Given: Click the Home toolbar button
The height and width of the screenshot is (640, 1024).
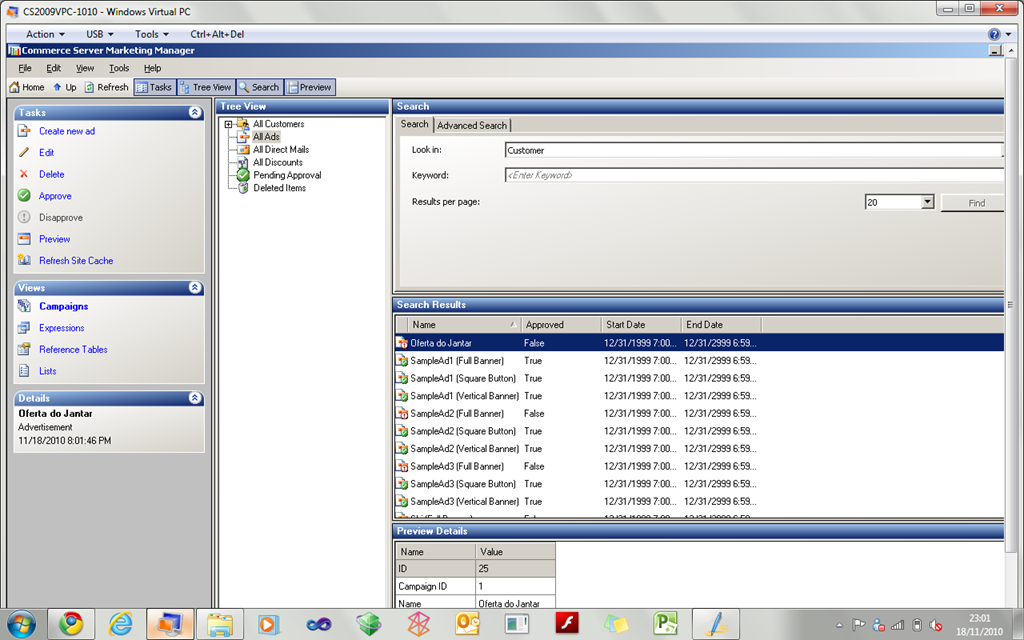Looking at the screenshot, I should 27,87.
